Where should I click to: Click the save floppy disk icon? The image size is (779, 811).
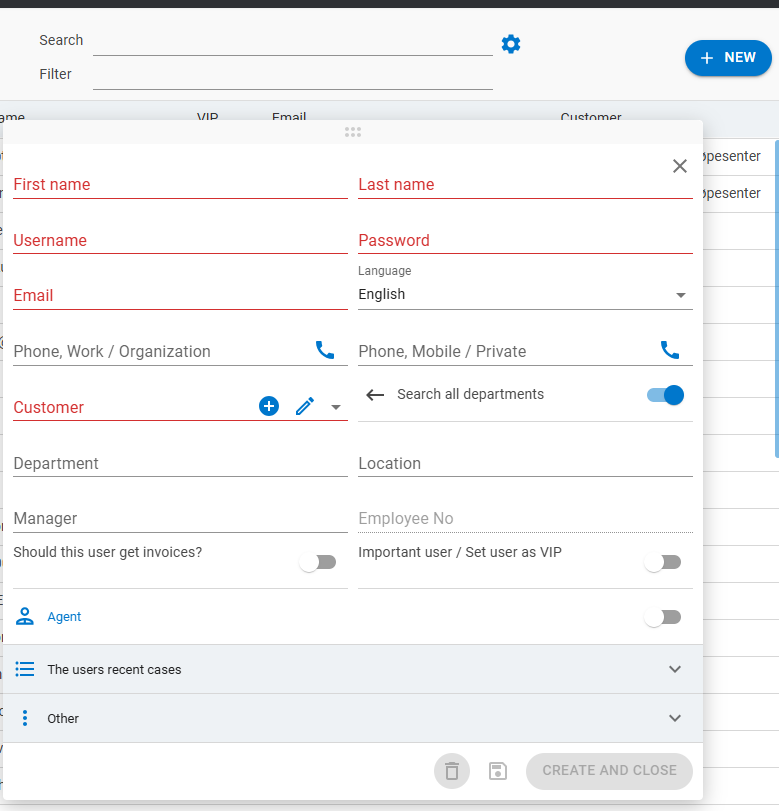pos(498,771)
